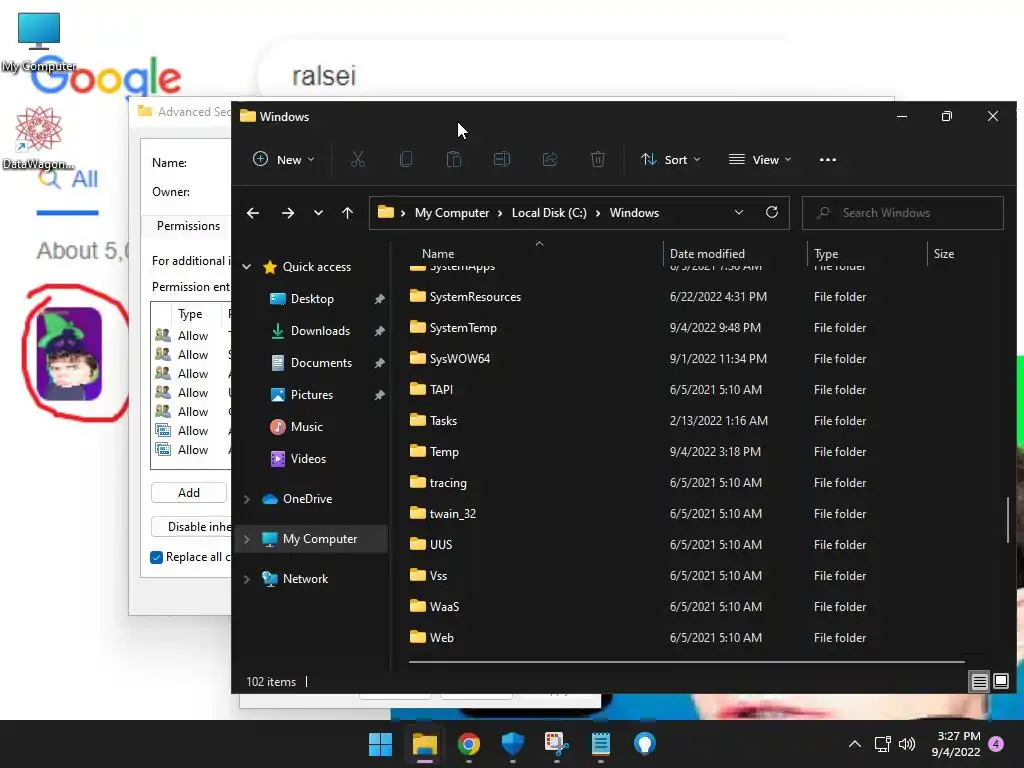Click the Search Windows input box
This screenshot has width=1024, height=768.
click(x=903, y=213)
